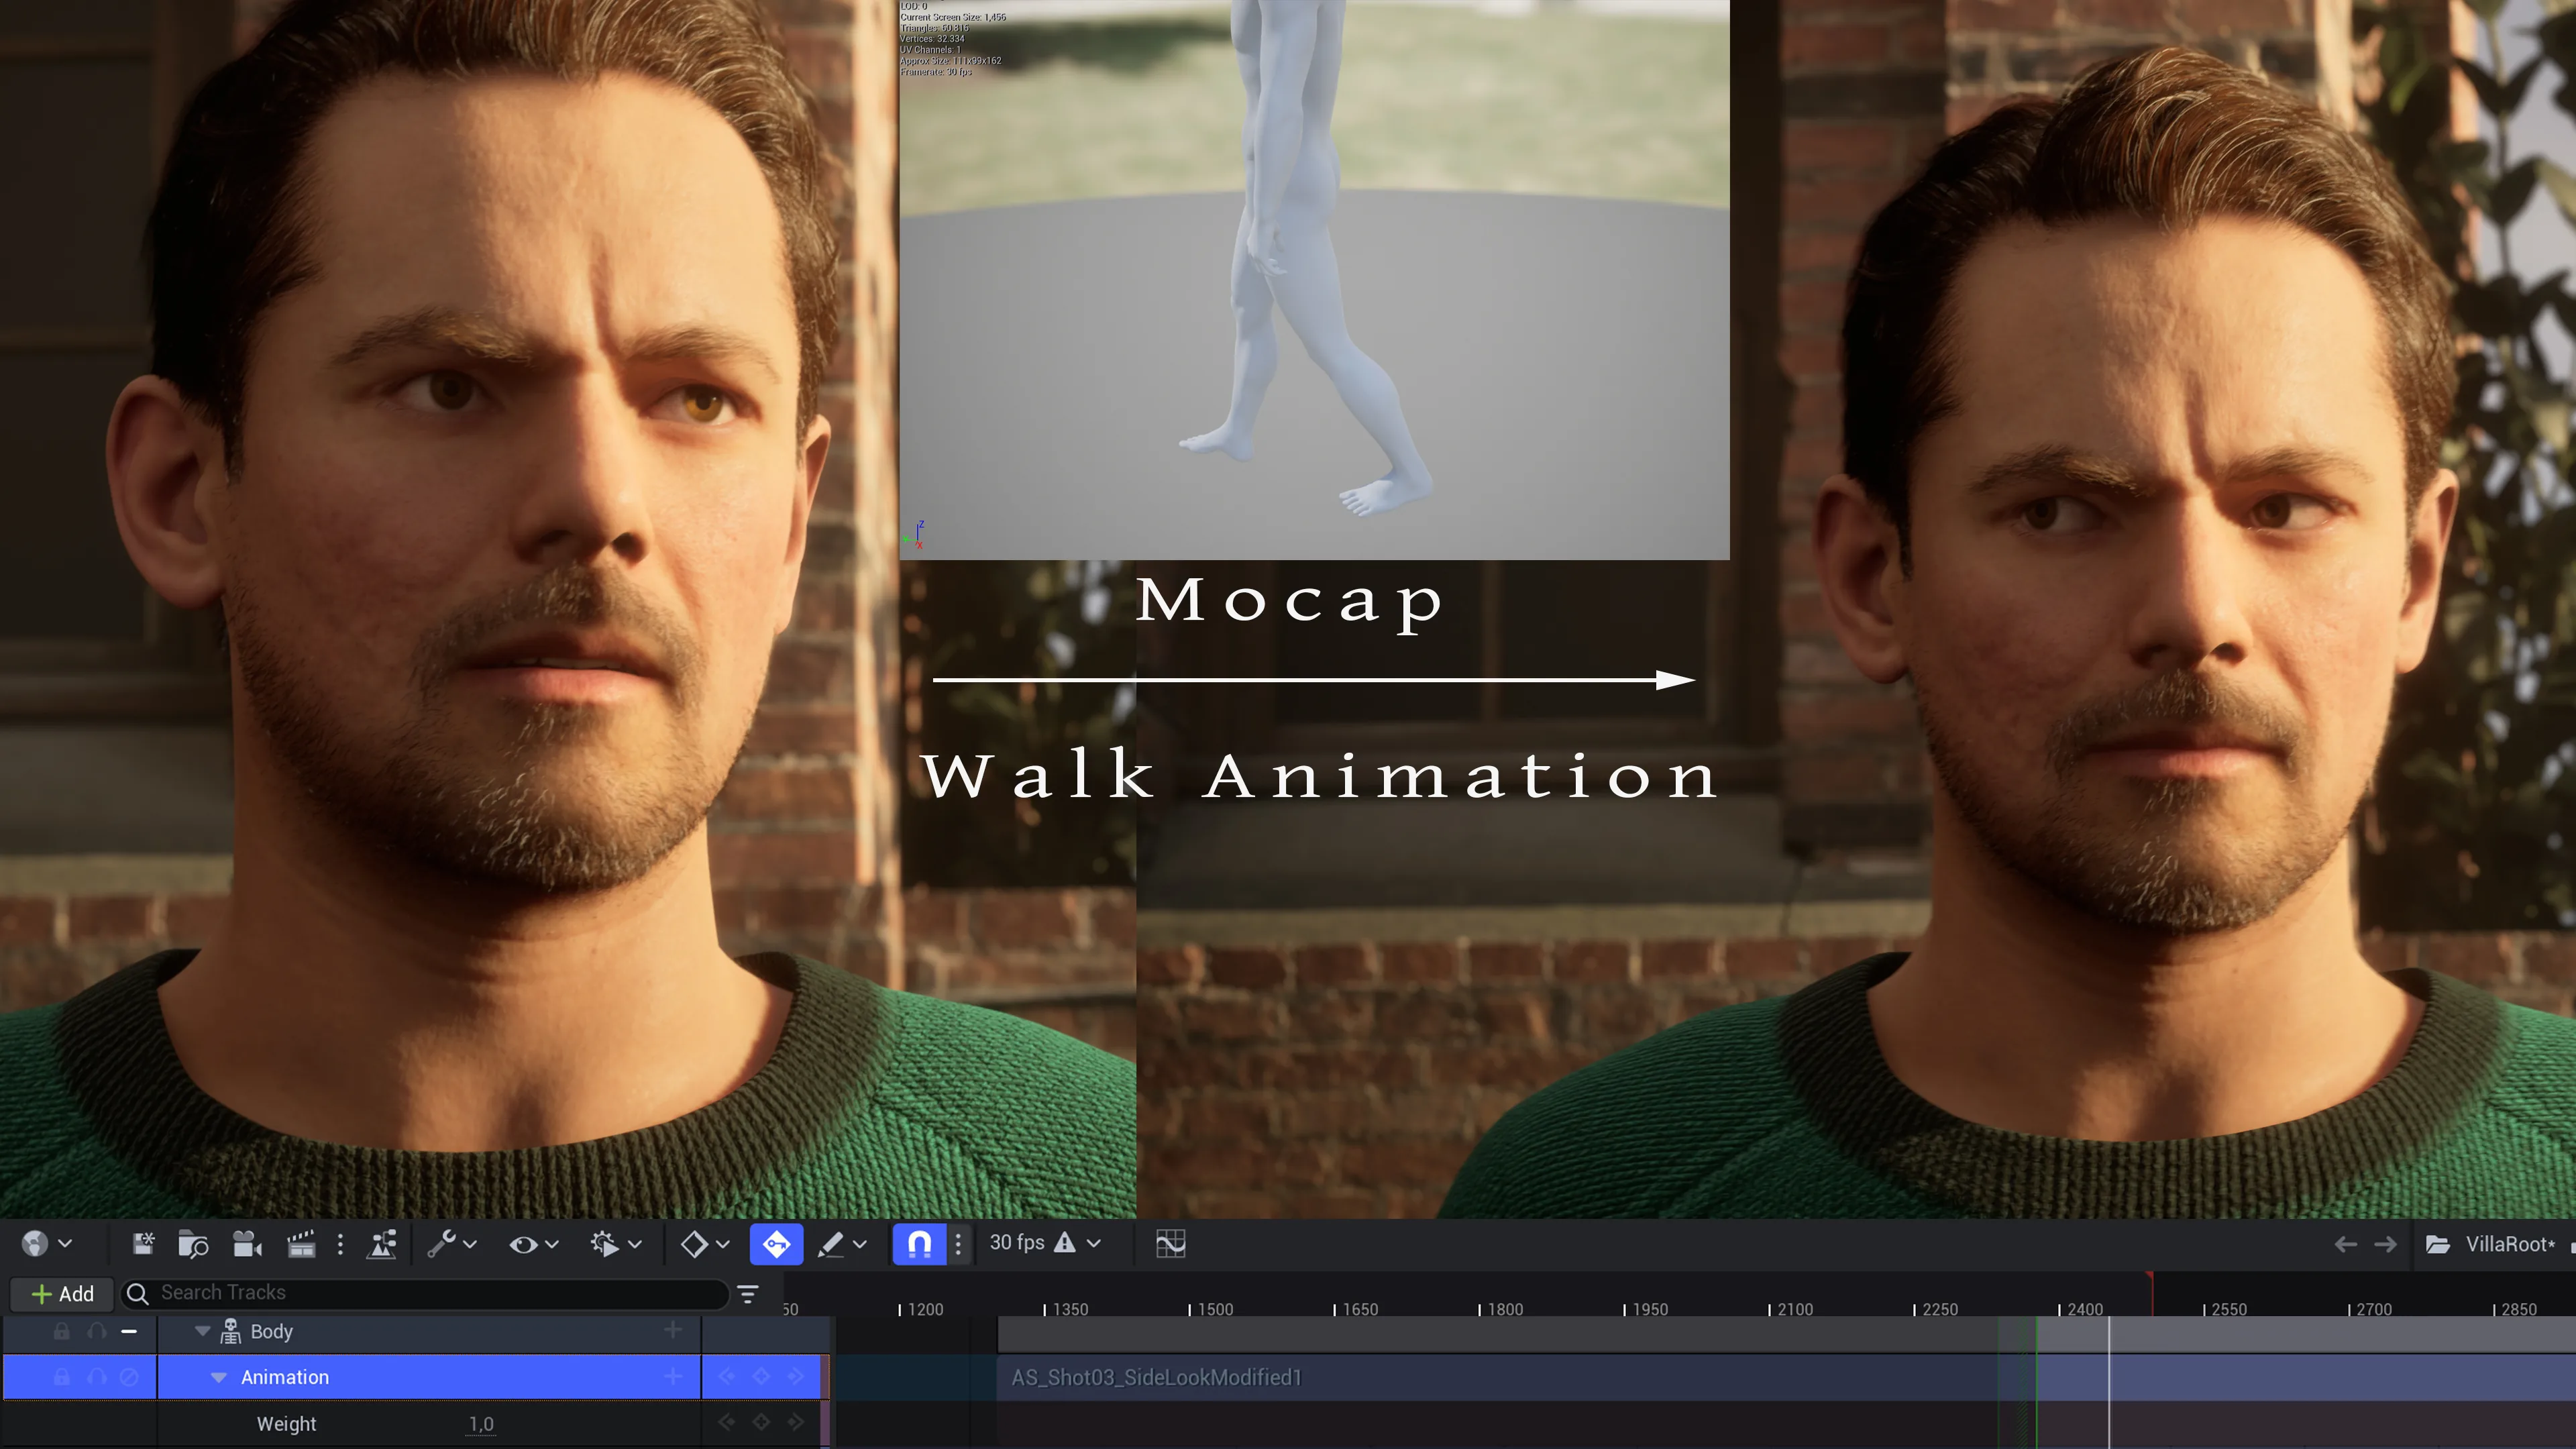Select the Animation track row
The height and width of the screenshot is (1449, 2576).
(x=416, y=1377)
